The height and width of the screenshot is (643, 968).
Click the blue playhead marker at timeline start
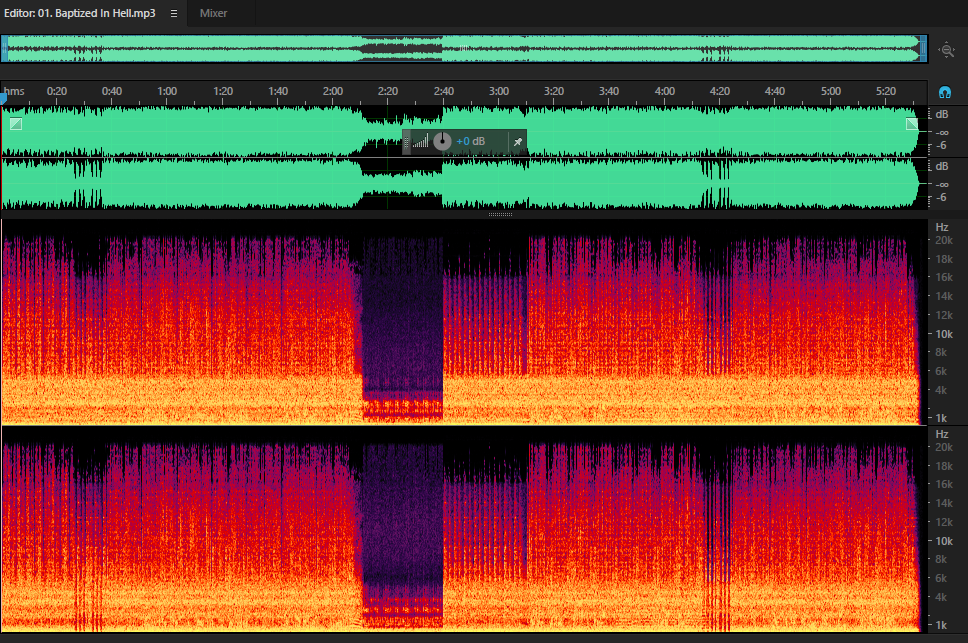(3, 97)
